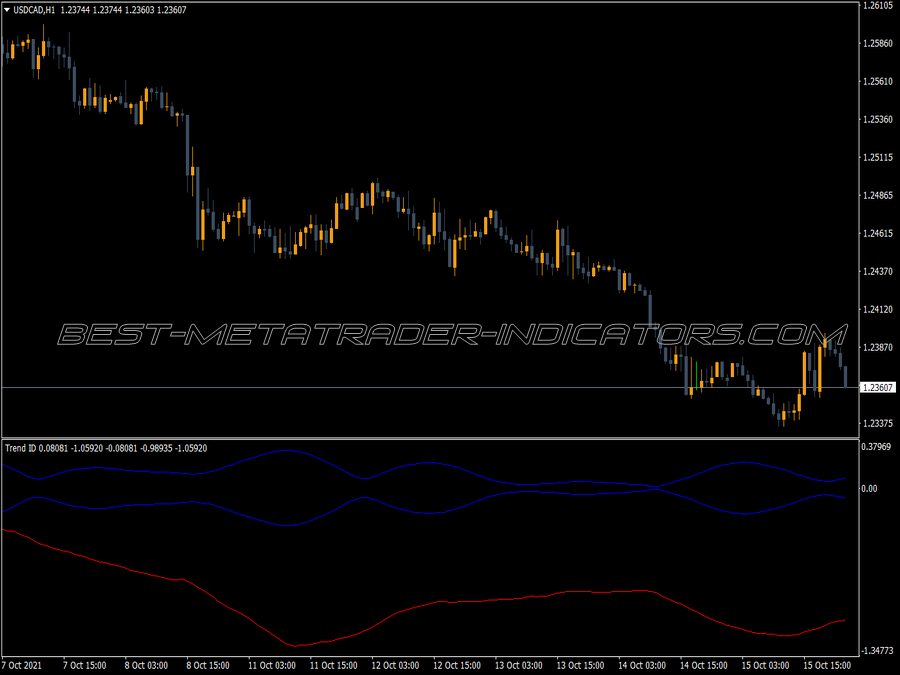The width and height of the screenshot is (900, 675).
Task: Click time axis label 8 Oct 03:00
Action: pyautogui.click(x=146, y=665)
